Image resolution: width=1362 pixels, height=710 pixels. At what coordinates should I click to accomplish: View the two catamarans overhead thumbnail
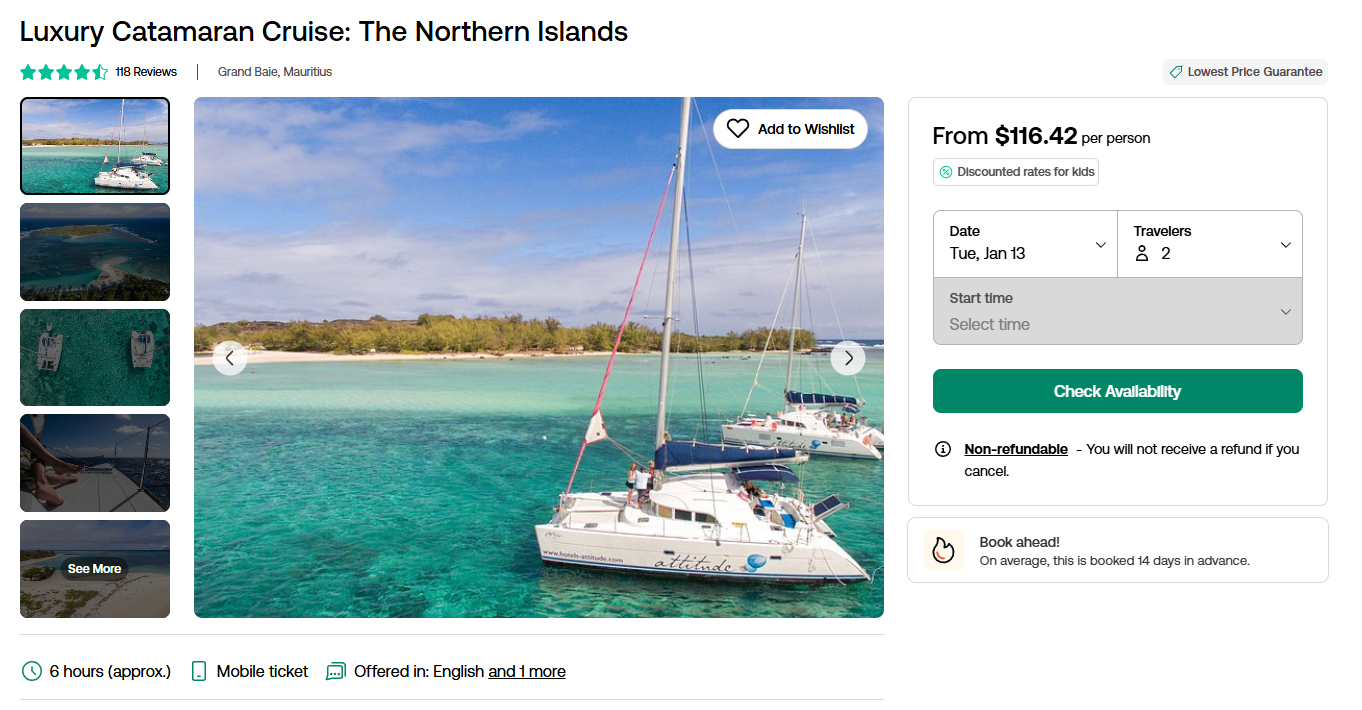click(95, 357)
